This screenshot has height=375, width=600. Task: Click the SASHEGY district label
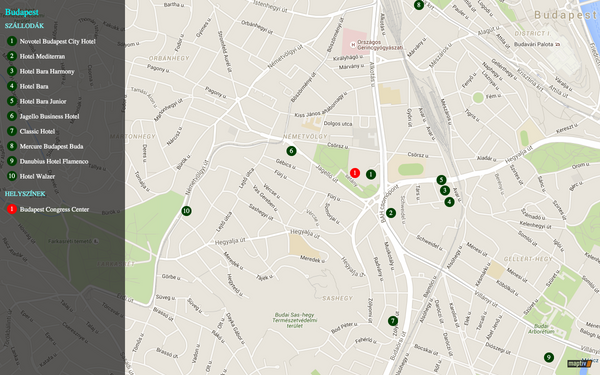[x=337, y=298]
